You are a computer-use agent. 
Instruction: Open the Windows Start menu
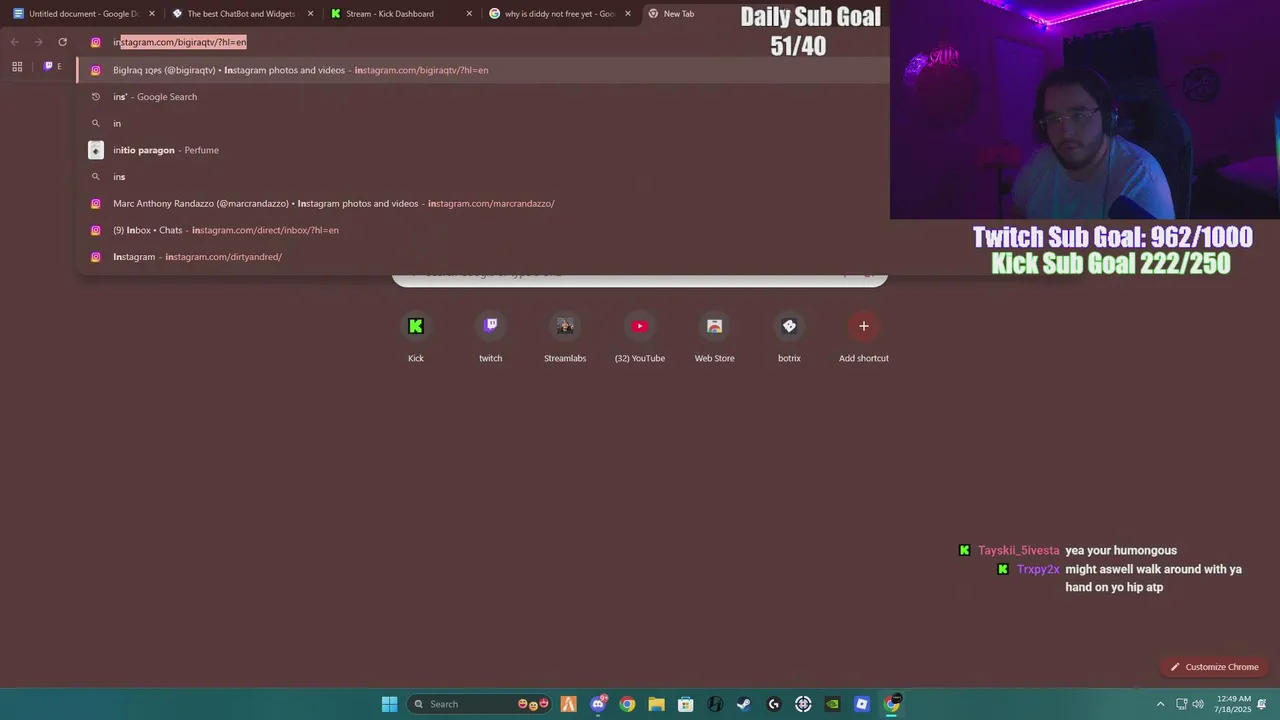pyautogui.click(x=389, y=704)
